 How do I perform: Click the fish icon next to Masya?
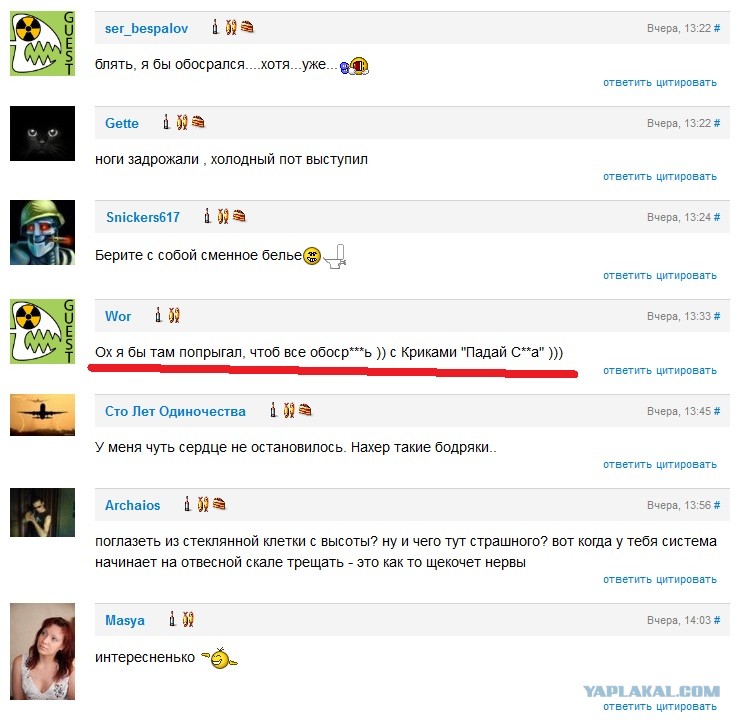tap(188, 619)
